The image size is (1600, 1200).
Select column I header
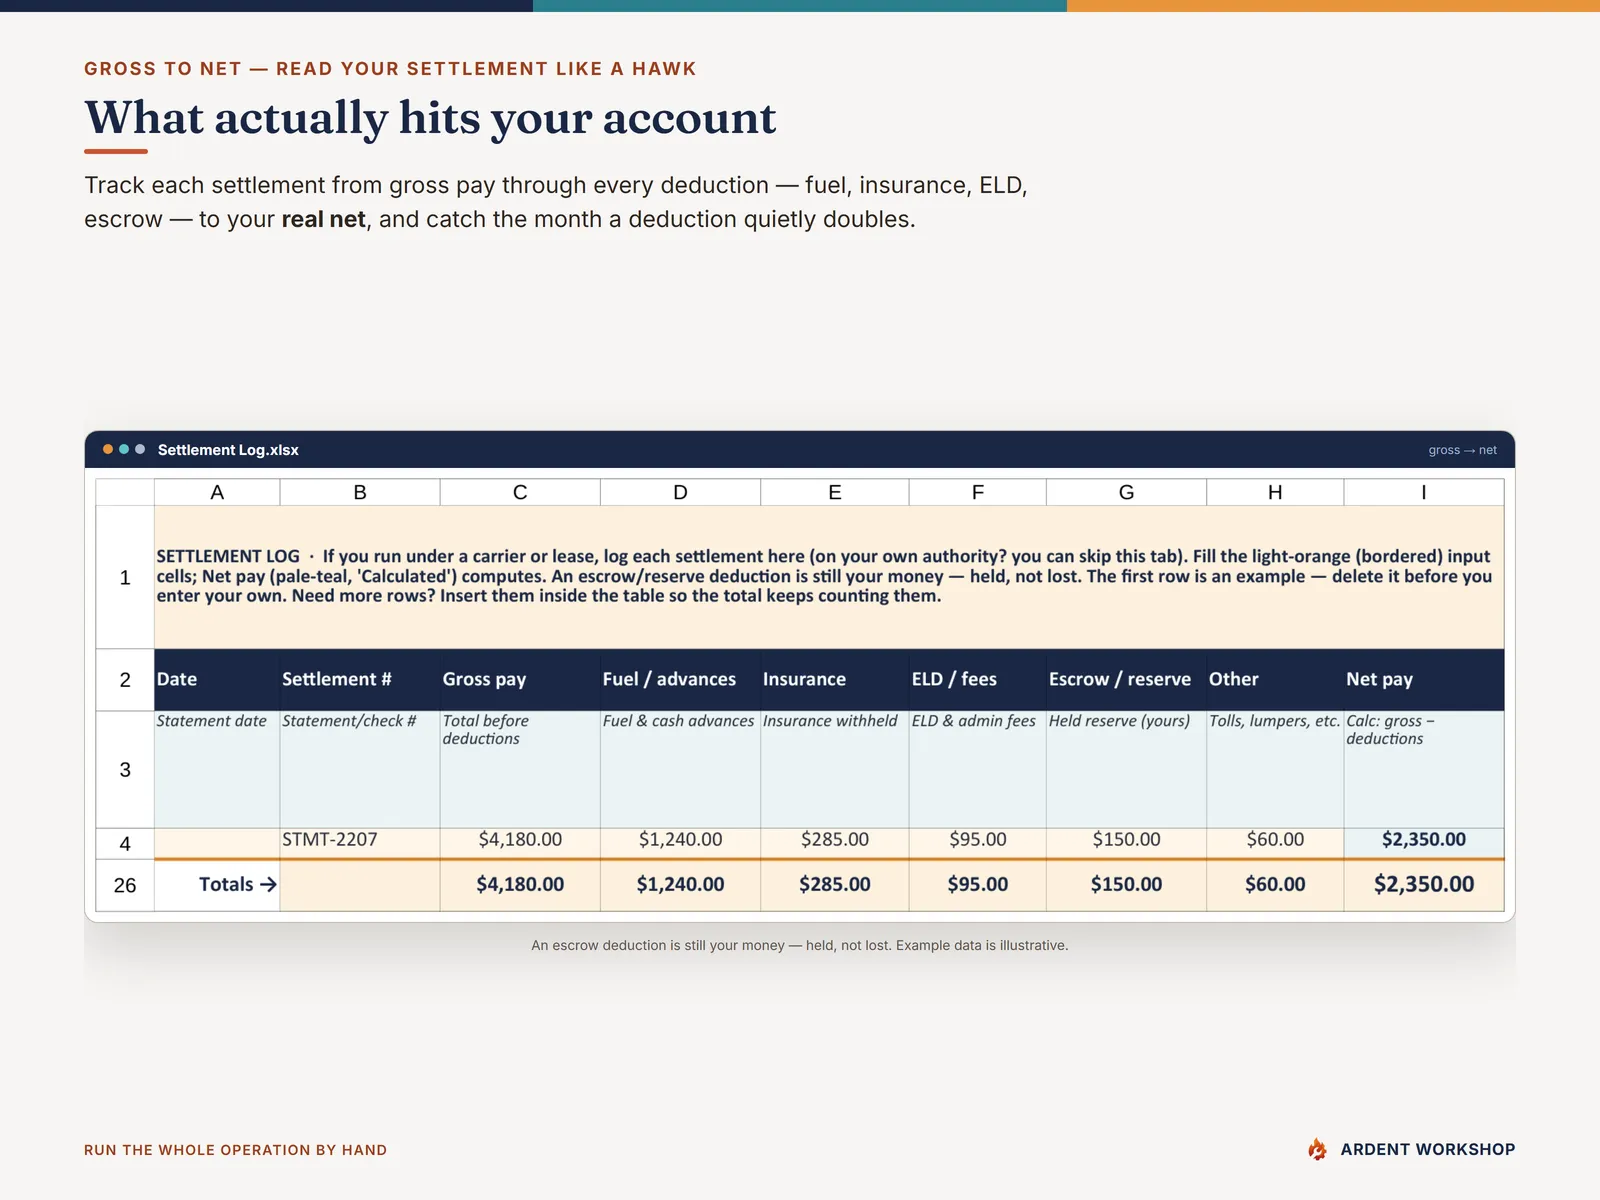1424,492
